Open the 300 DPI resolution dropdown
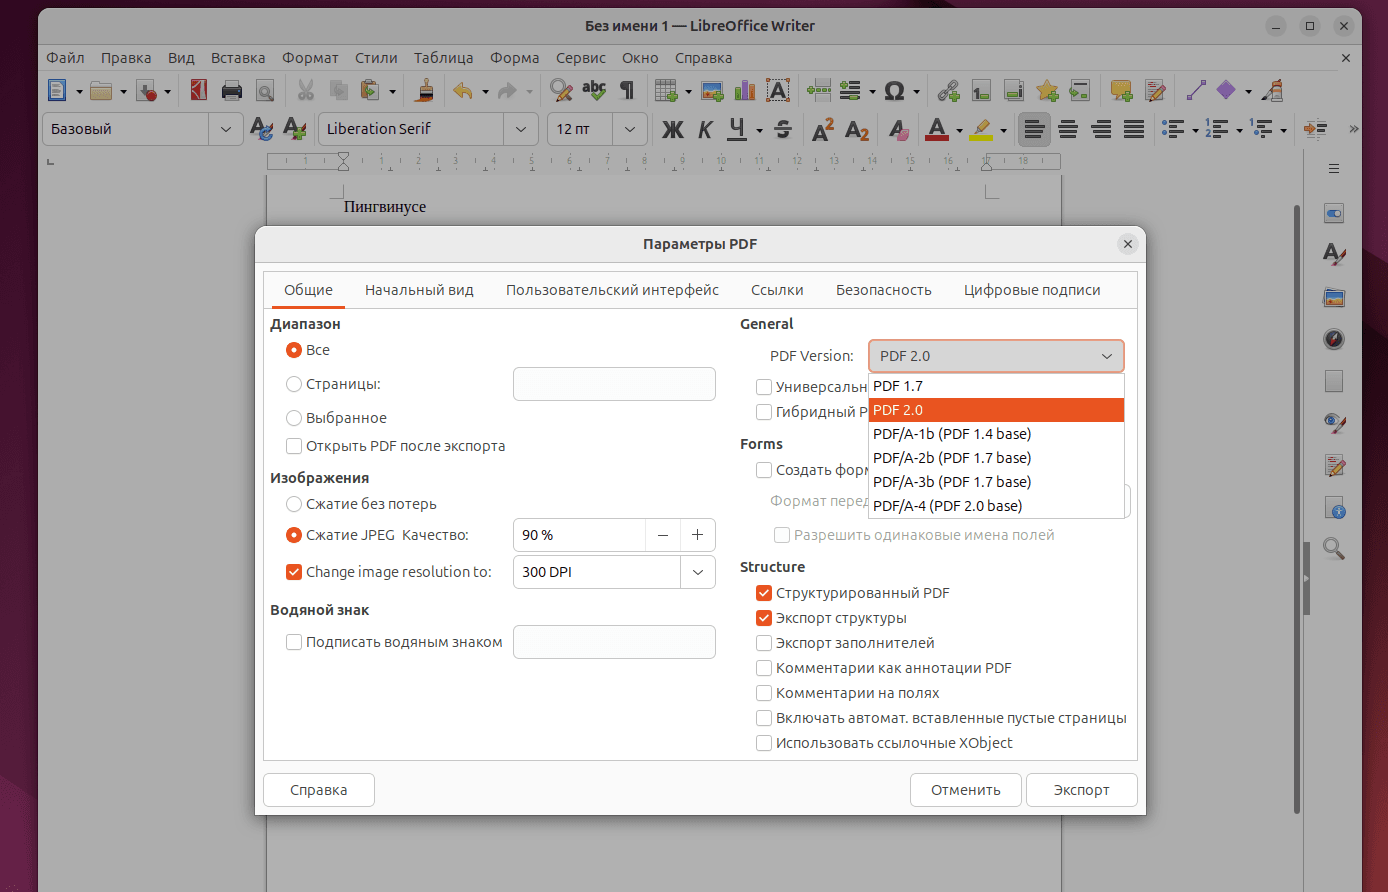Screen dimensions: 1388x892 (x=697, y=572)
